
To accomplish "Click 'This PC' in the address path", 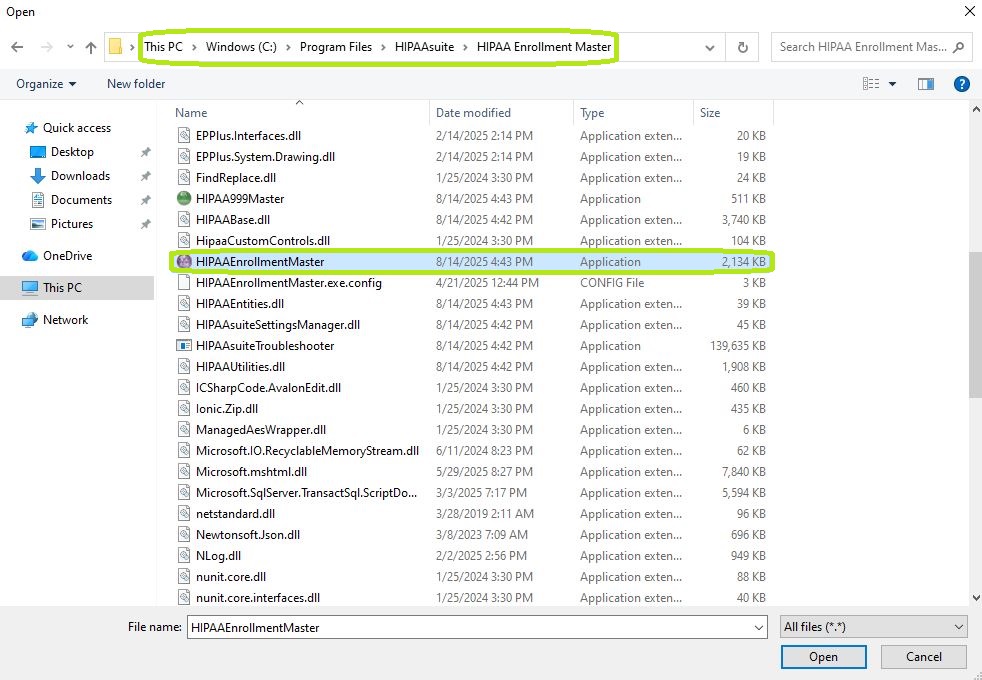I will click(x=163, y=47).
